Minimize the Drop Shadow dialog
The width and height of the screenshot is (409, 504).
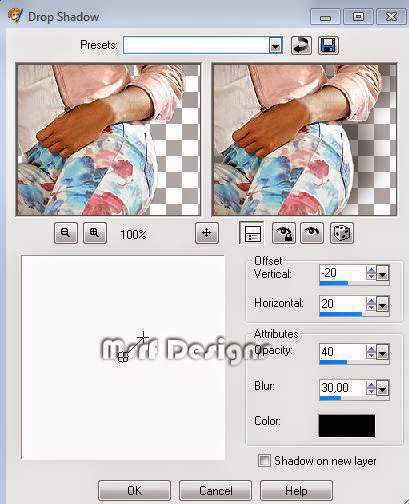pos(325,17)
